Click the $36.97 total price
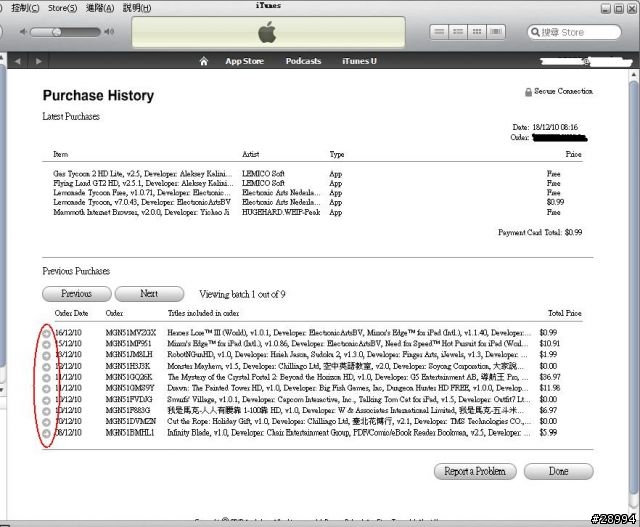Viewport: 640px width, 527px height. [x=550, y=377]
